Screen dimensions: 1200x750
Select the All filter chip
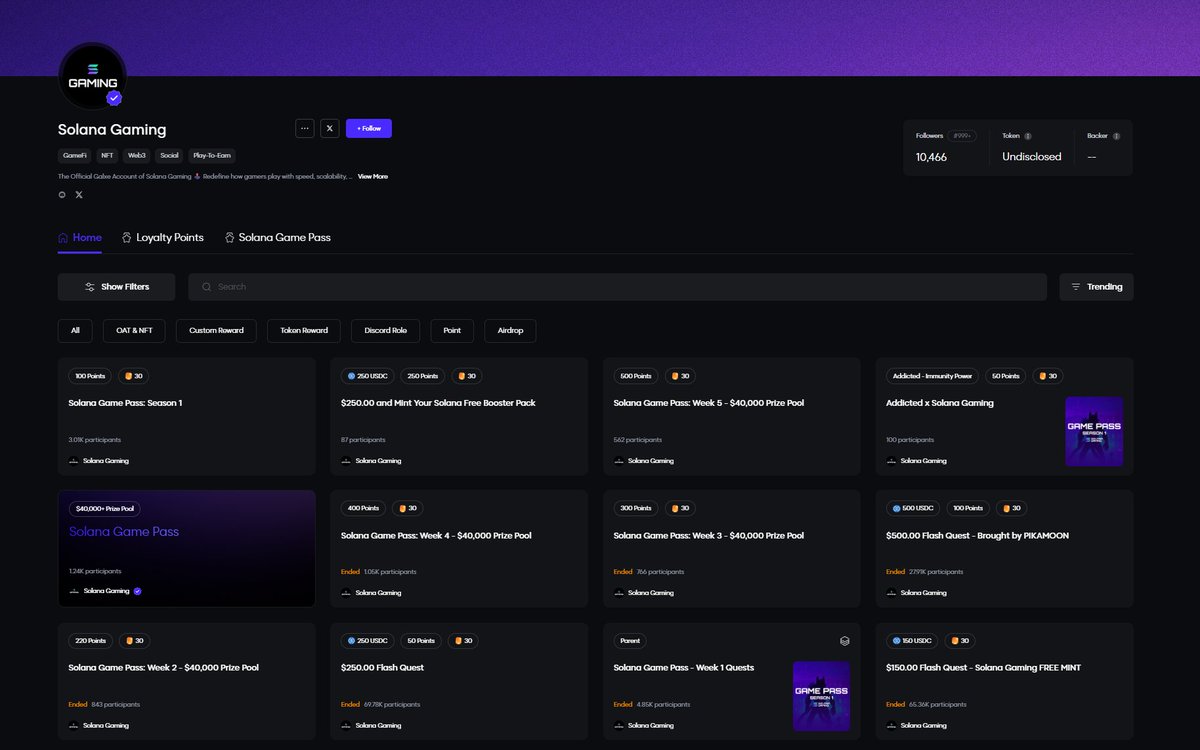(x=75, y=330)
